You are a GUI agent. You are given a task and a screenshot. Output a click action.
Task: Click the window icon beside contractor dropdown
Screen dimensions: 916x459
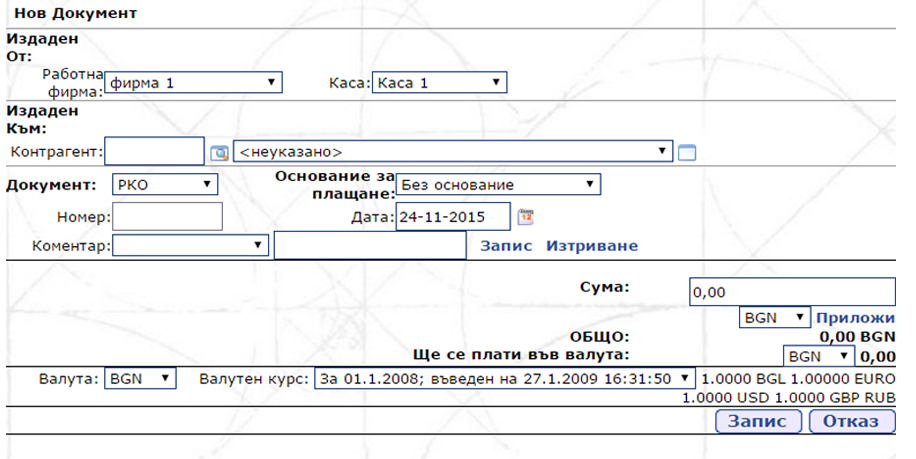click(687, 153)
